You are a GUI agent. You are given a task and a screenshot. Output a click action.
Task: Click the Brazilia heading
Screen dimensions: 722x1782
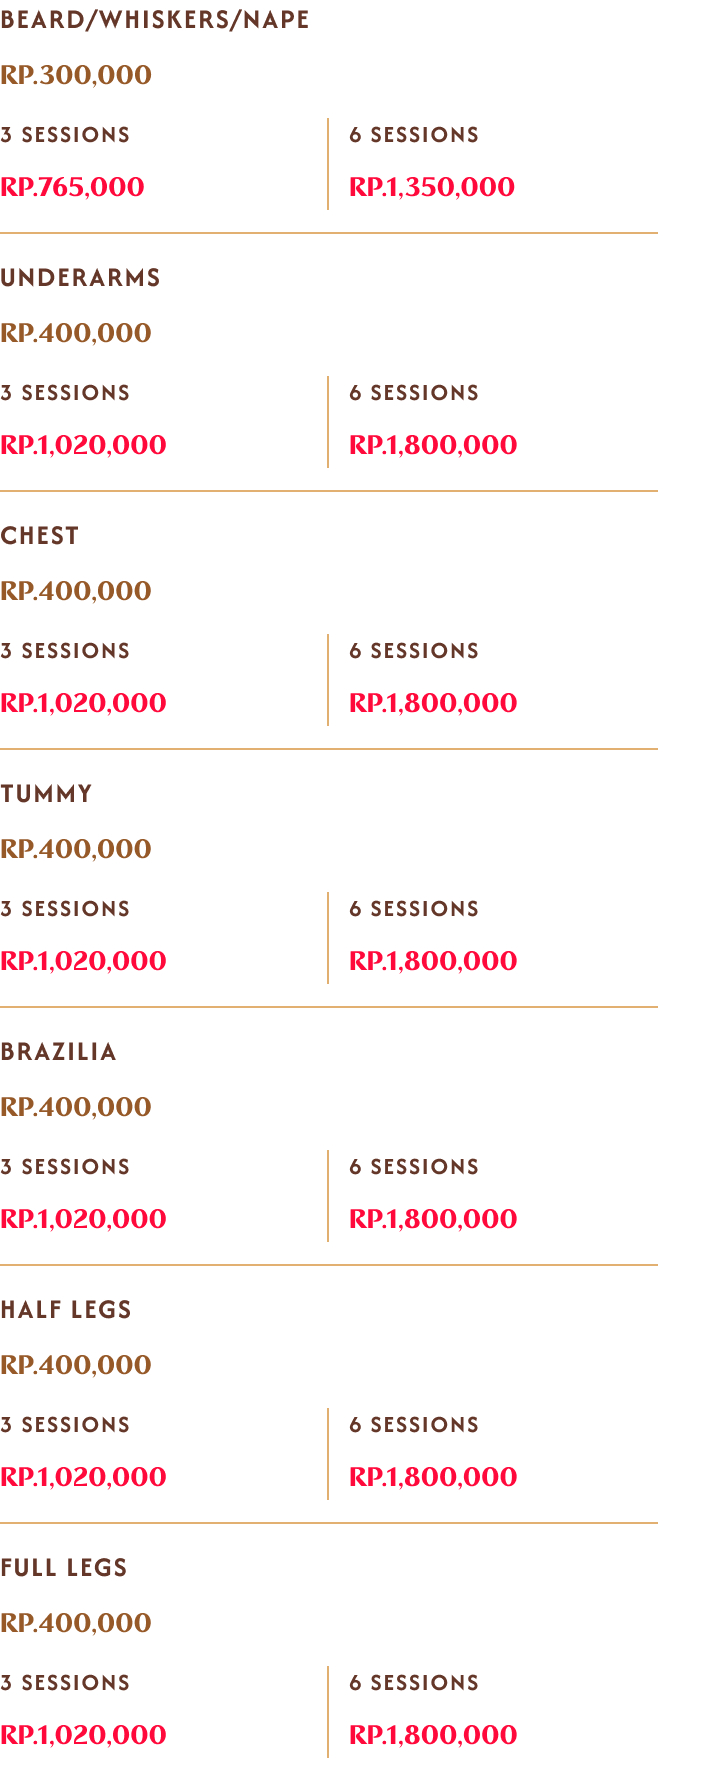[59, 1052]
